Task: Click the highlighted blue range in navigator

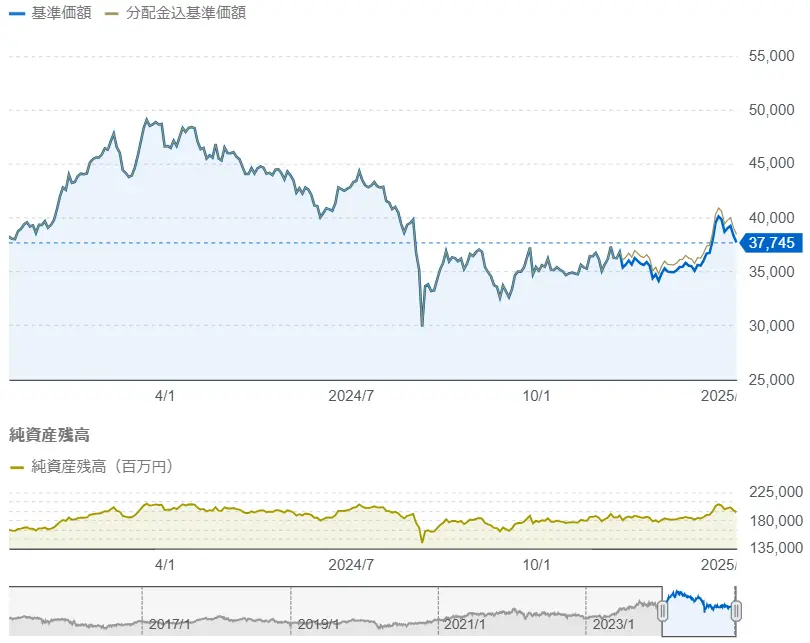Action: (698, 608)
